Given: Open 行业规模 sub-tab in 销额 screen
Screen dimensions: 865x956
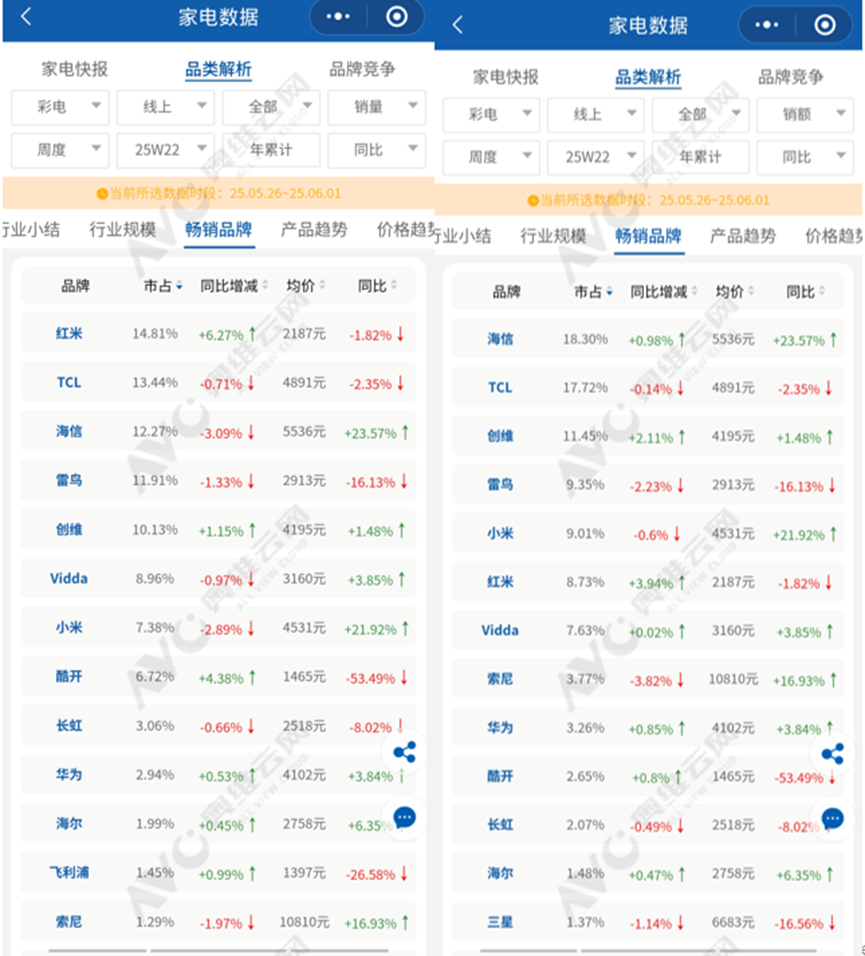Looking at the screenshot, I should (553, 236).
